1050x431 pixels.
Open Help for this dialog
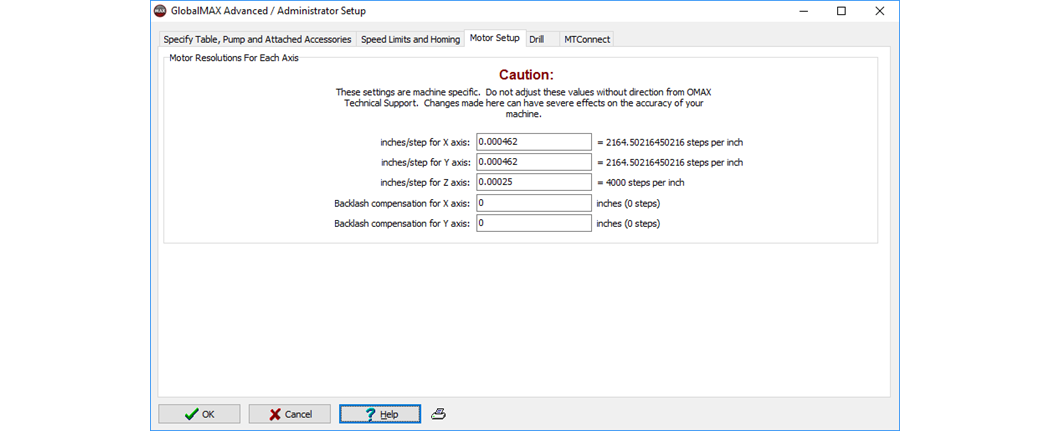pyautogui.click(x=380, y=414)
